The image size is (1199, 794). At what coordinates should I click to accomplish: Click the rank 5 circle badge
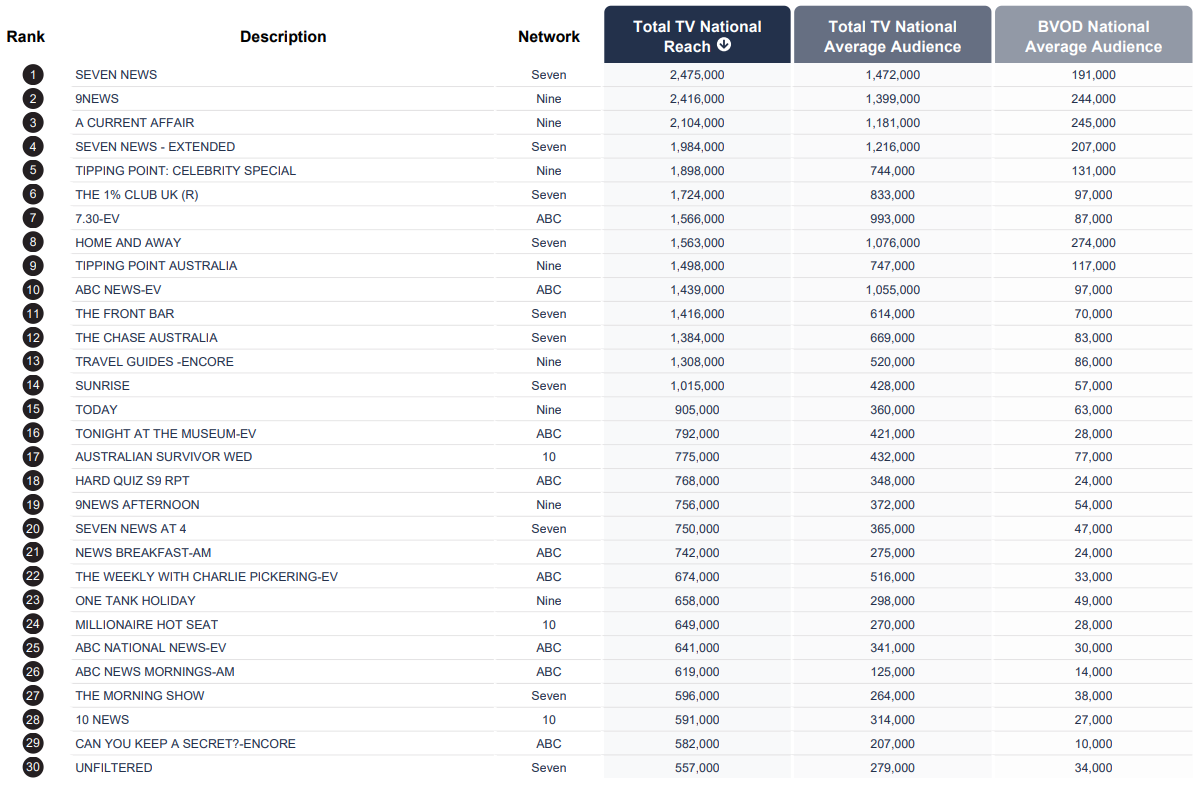34,170
